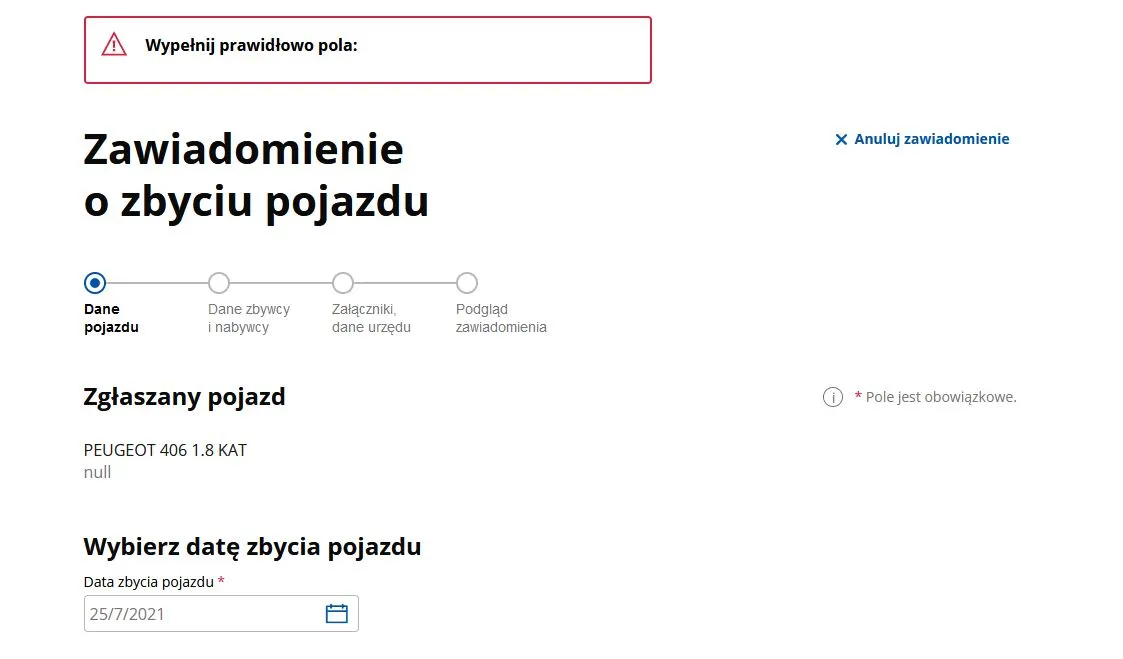Click the info icon near the mandatory field note

(833, 397)
